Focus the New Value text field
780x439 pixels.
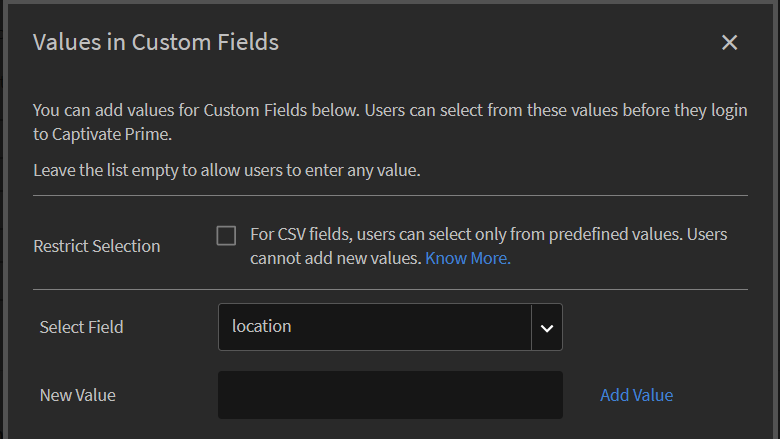(x=390, y=395)
